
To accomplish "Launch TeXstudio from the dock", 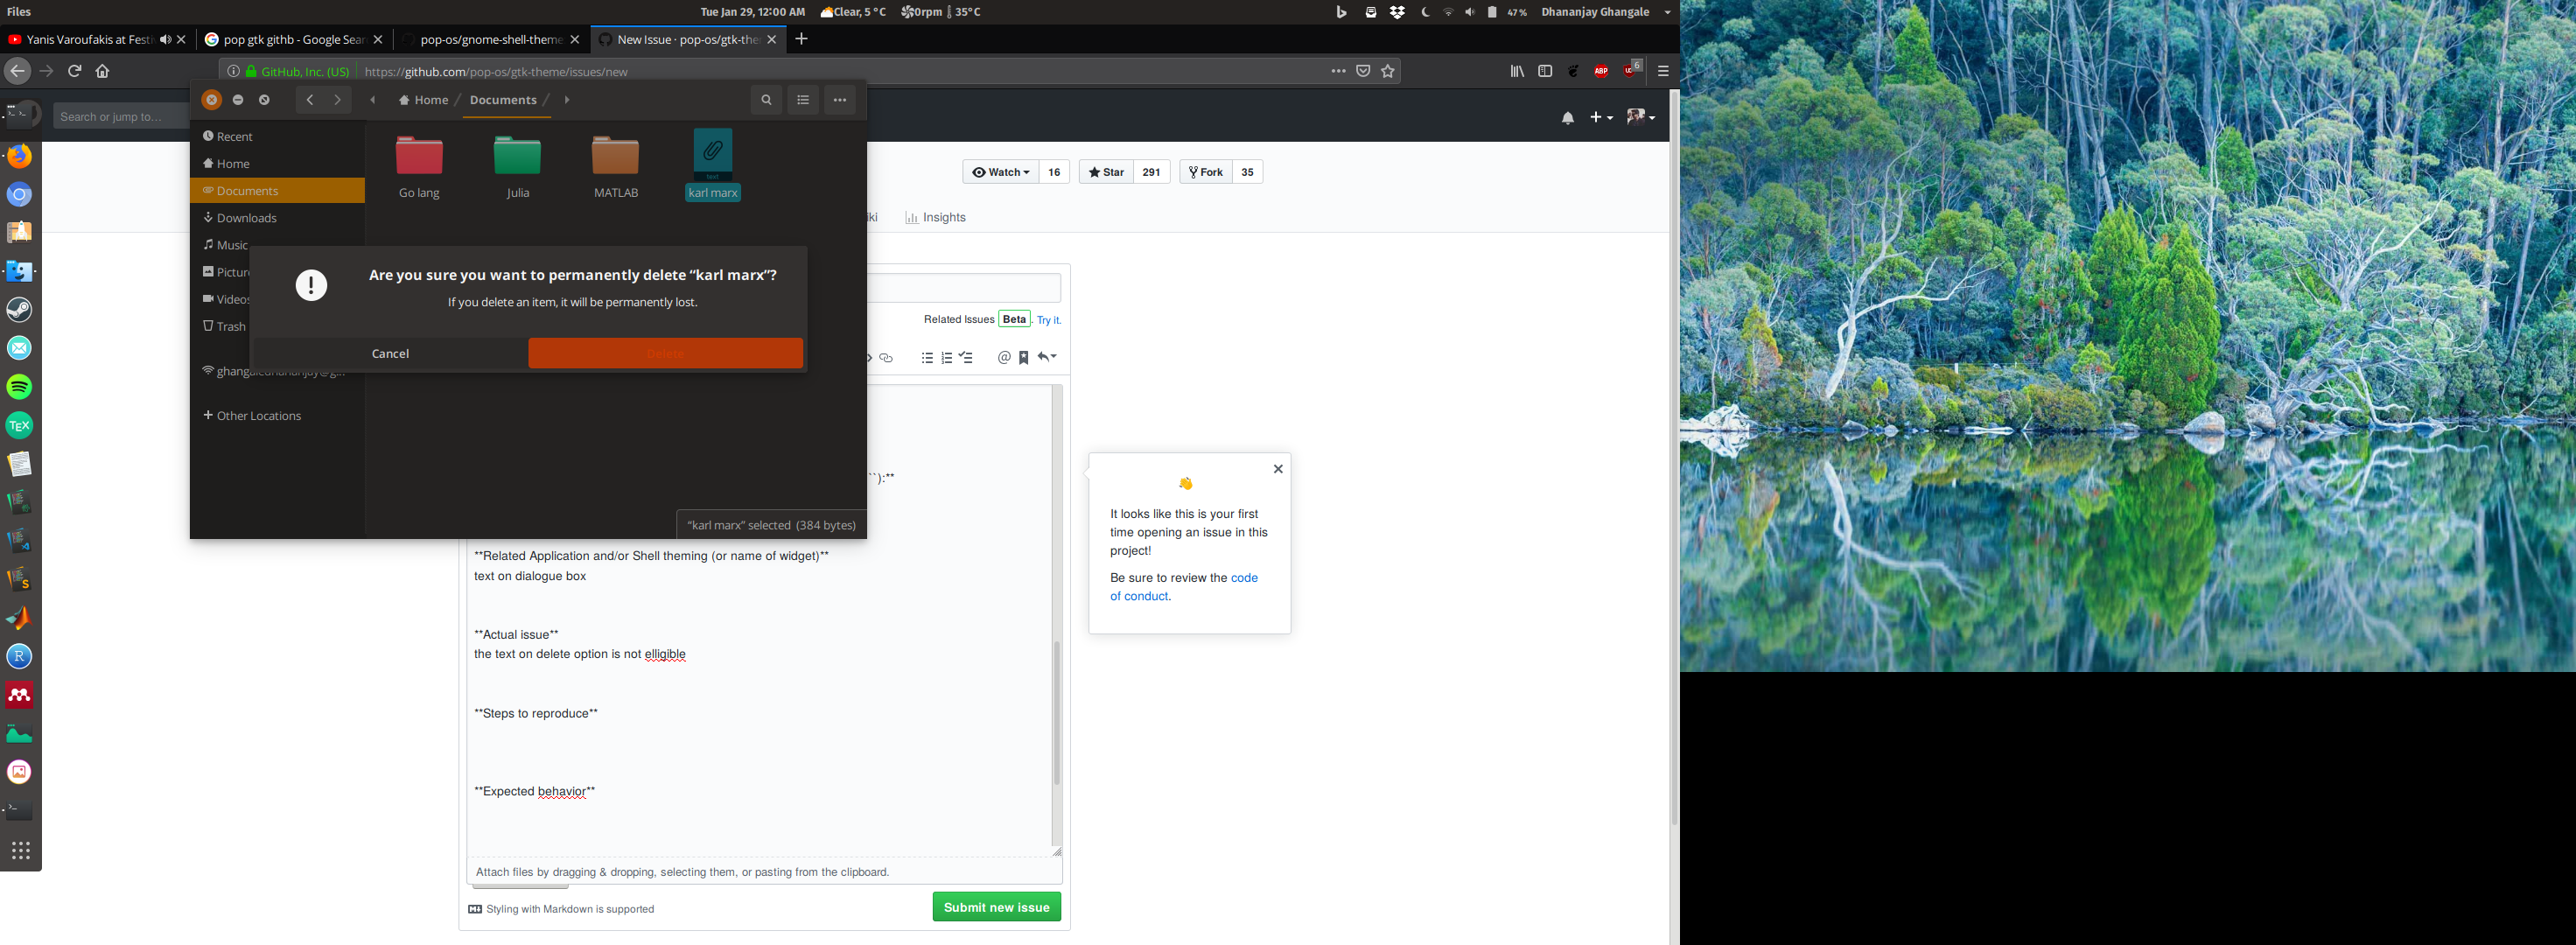I will (x=19, y=425).
